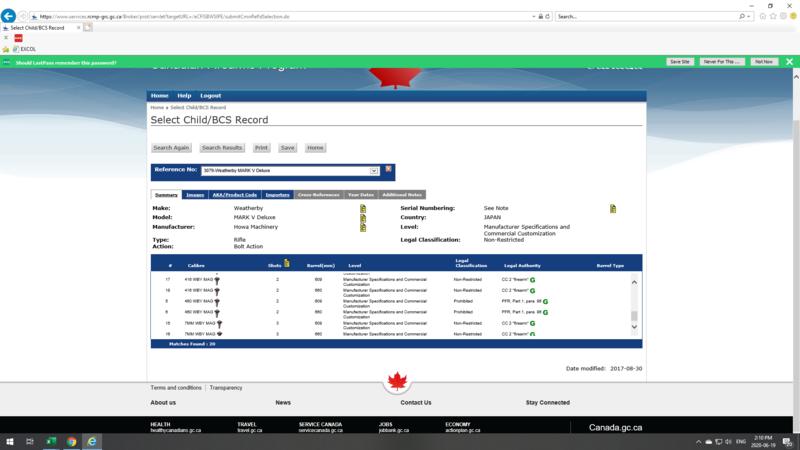Click the browser refresh icon in address bar
This screenshot has width=800, height=450.
tap(547, 16)
